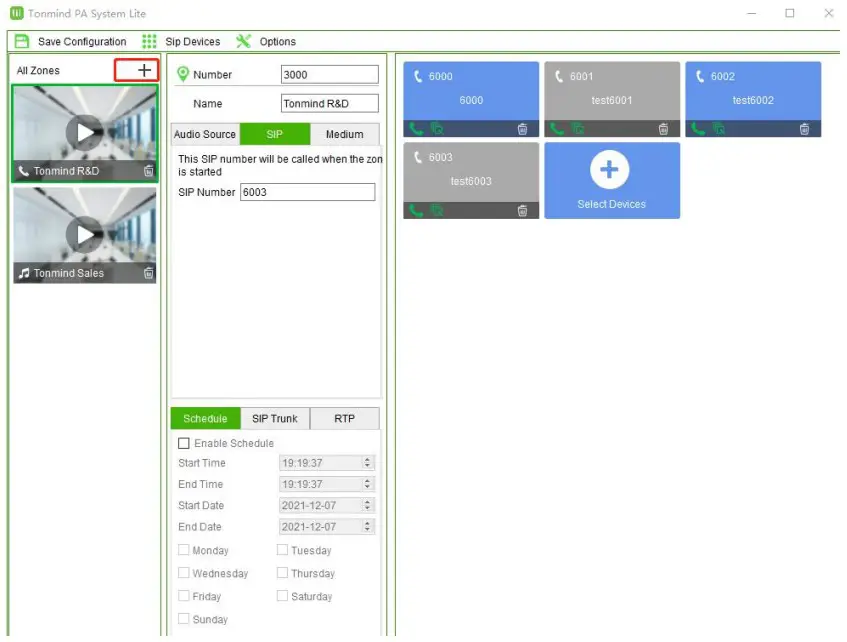Screen dimensions: 847x642
Task: Click the second green icon on test6003 card
Action: pyautogui.click(x=436, y=210)
